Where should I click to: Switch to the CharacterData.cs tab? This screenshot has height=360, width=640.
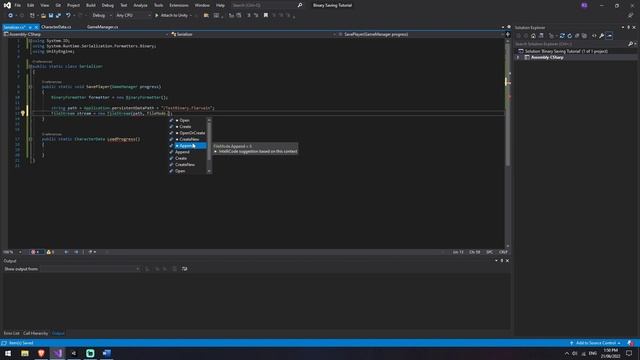coord(56,27)
